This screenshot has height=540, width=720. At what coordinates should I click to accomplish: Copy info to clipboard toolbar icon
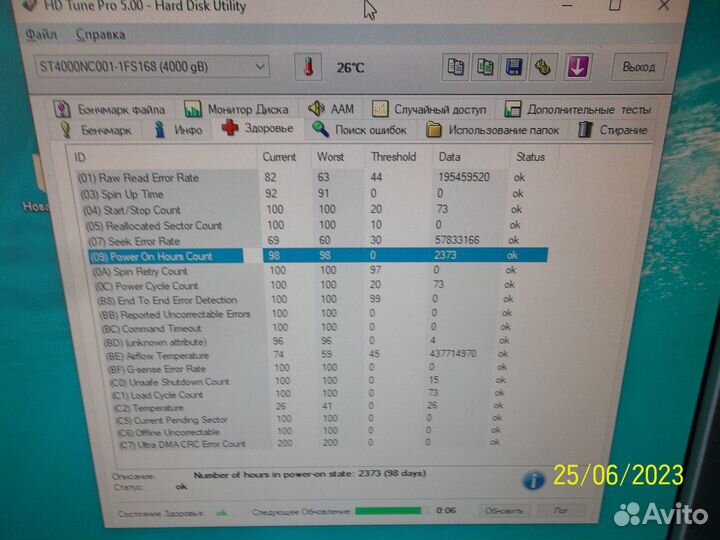click(x=456, y=68)
